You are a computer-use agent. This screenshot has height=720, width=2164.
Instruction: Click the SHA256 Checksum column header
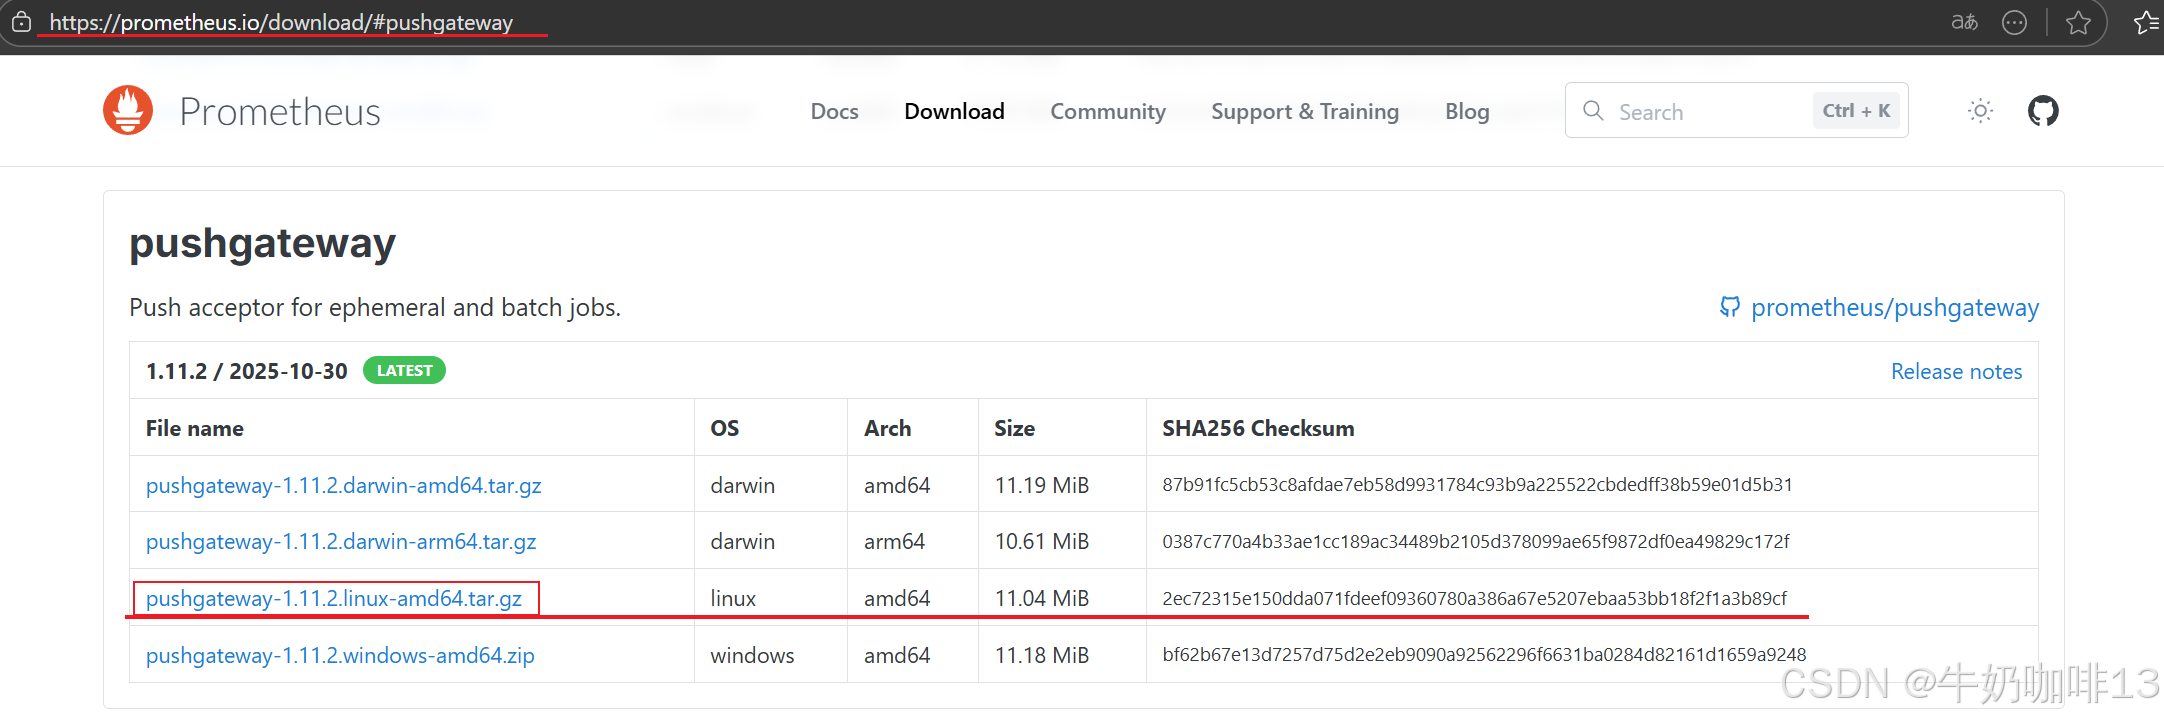click(1258, 428)
